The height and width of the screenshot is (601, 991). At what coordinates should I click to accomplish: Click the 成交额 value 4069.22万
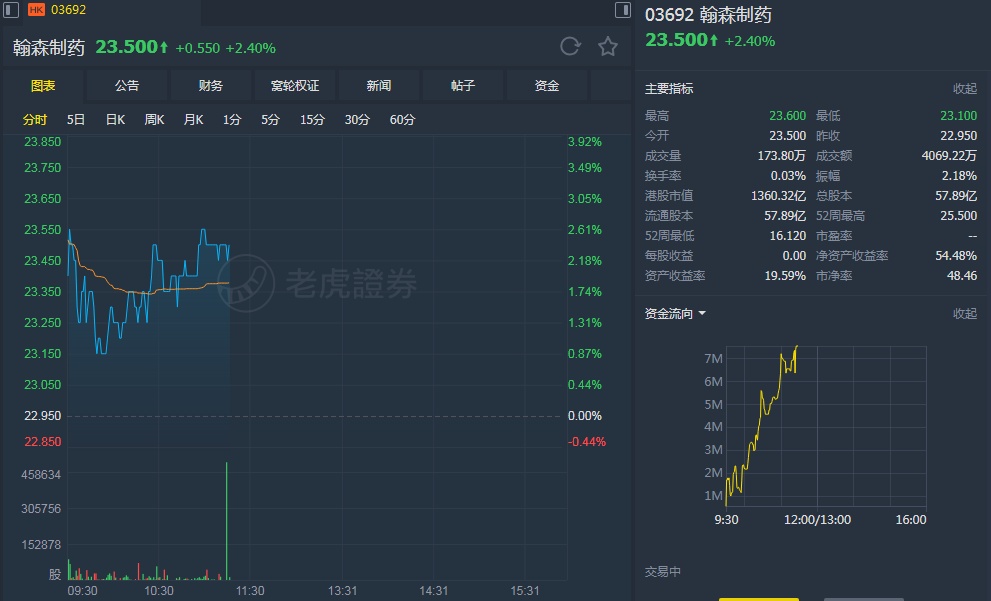949,155
